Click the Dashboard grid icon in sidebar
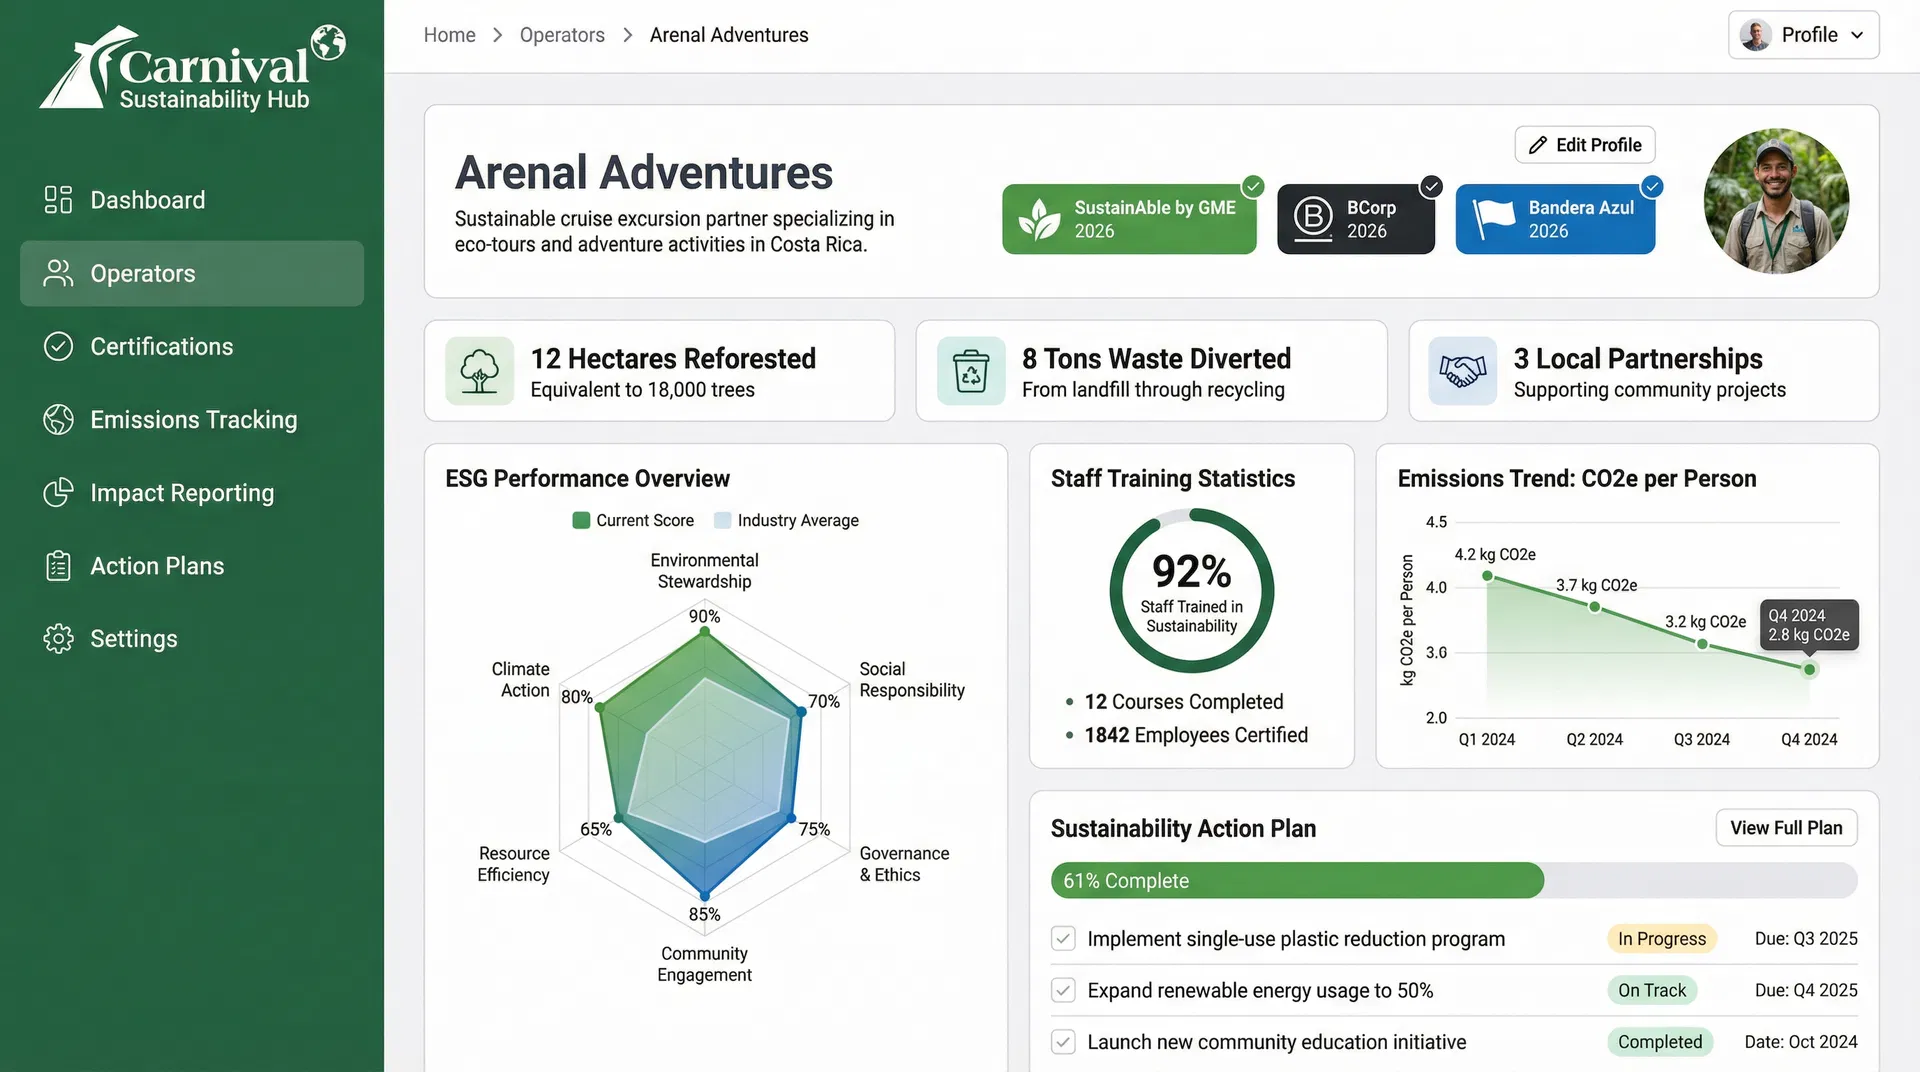The width and height of the screenshot is (1920, 1072). coord(58,200)
